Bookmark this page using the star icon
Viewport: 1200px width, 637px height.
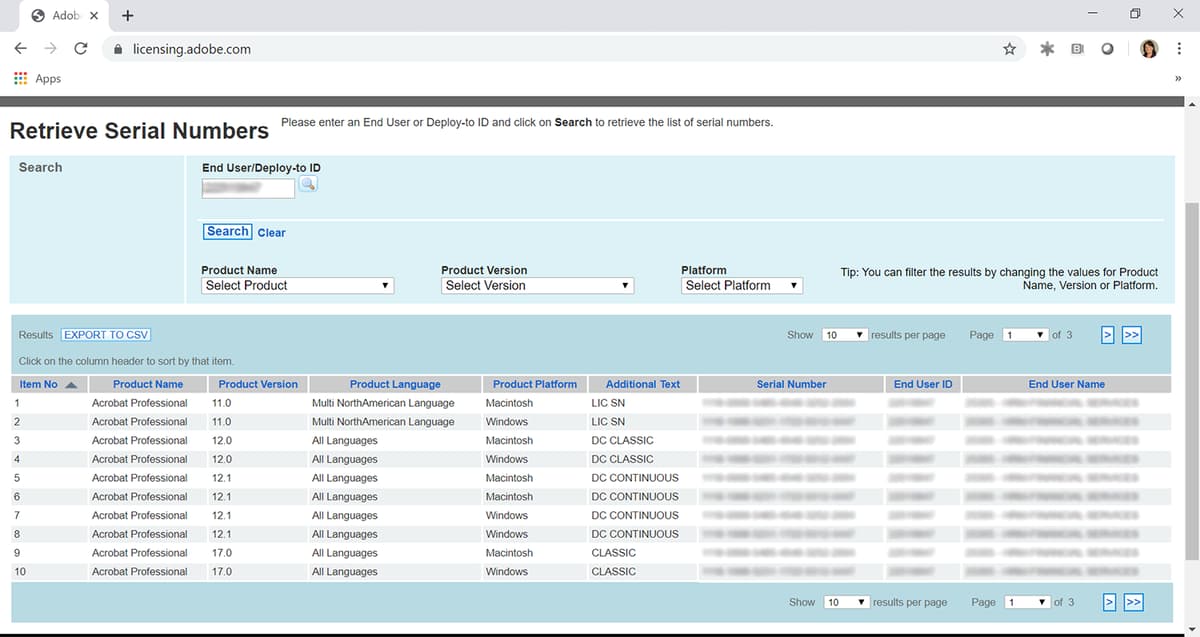(1009, 48)
